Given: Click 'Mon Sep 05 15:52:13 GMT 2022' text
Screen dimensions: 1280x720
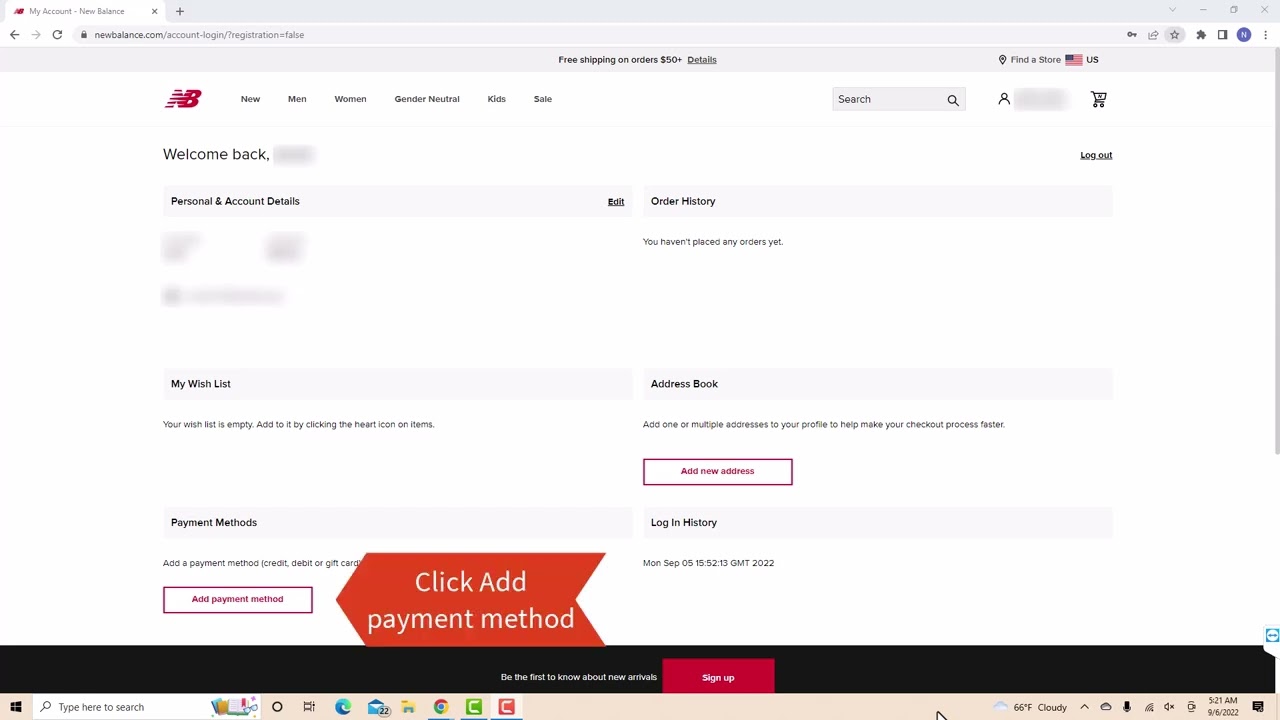Looking at the screenshot, I should click(x=708, y=563).
